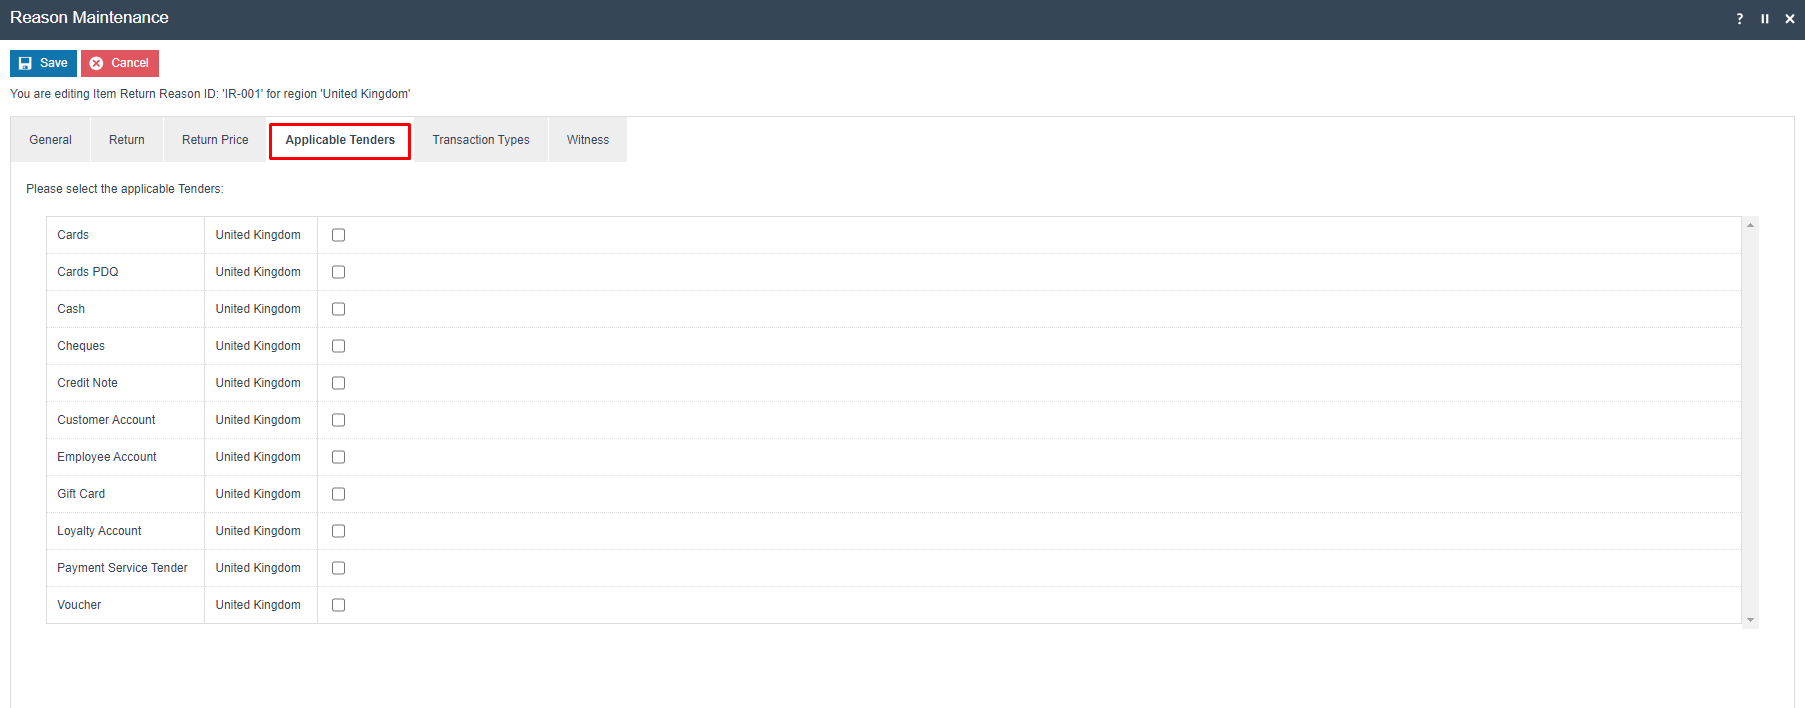The width and height of the screenshot is (1805, 708).
Task: Check the Gift Card checkbox
Action: tap(339, 494)
